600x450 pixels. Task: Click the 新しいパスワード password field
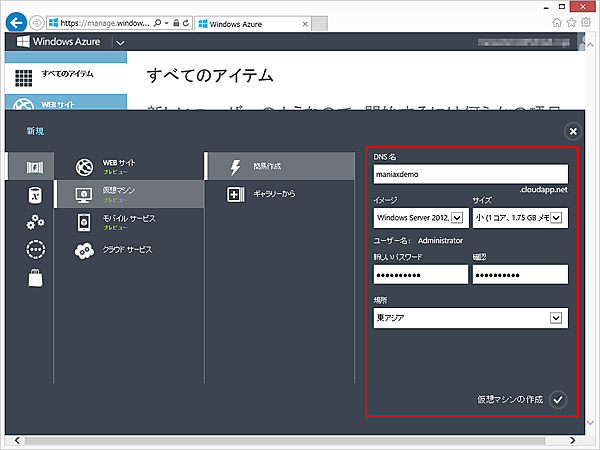420,274
